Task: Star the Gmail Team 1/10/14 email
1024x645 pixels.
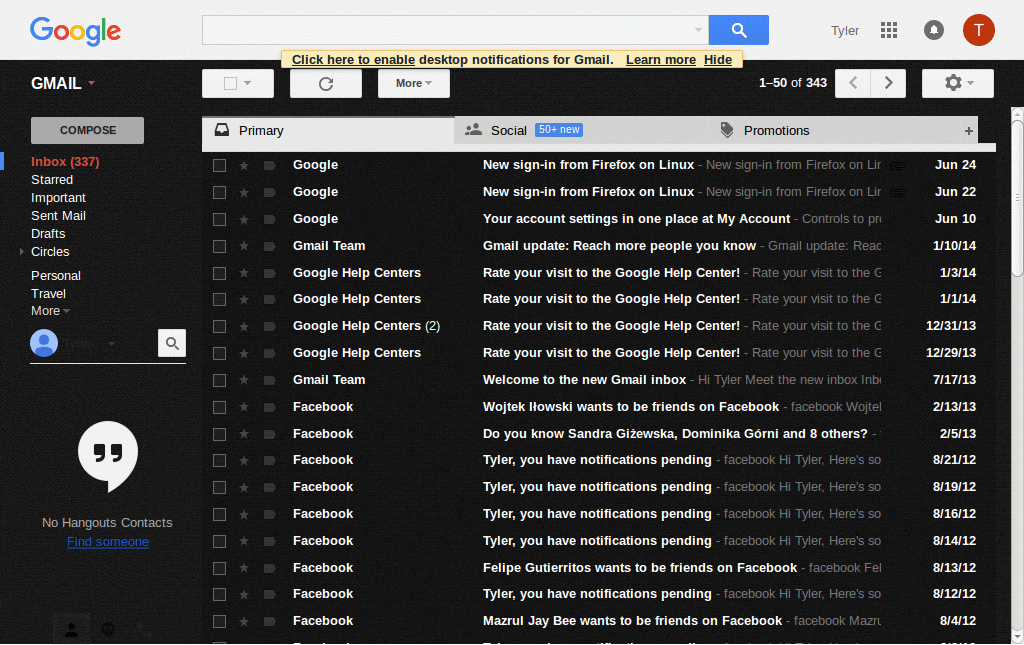Action: 244,247
